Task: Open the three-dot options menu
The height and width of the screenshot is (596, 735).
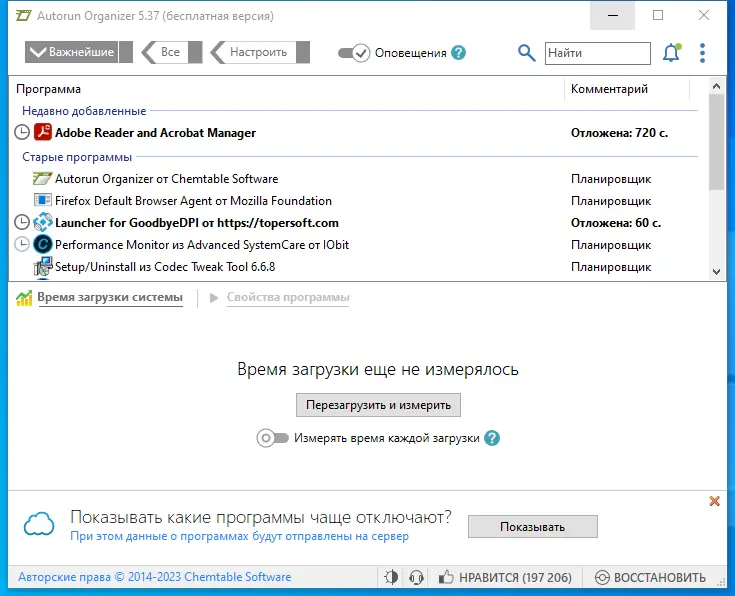Action: [x=702, y=53]
